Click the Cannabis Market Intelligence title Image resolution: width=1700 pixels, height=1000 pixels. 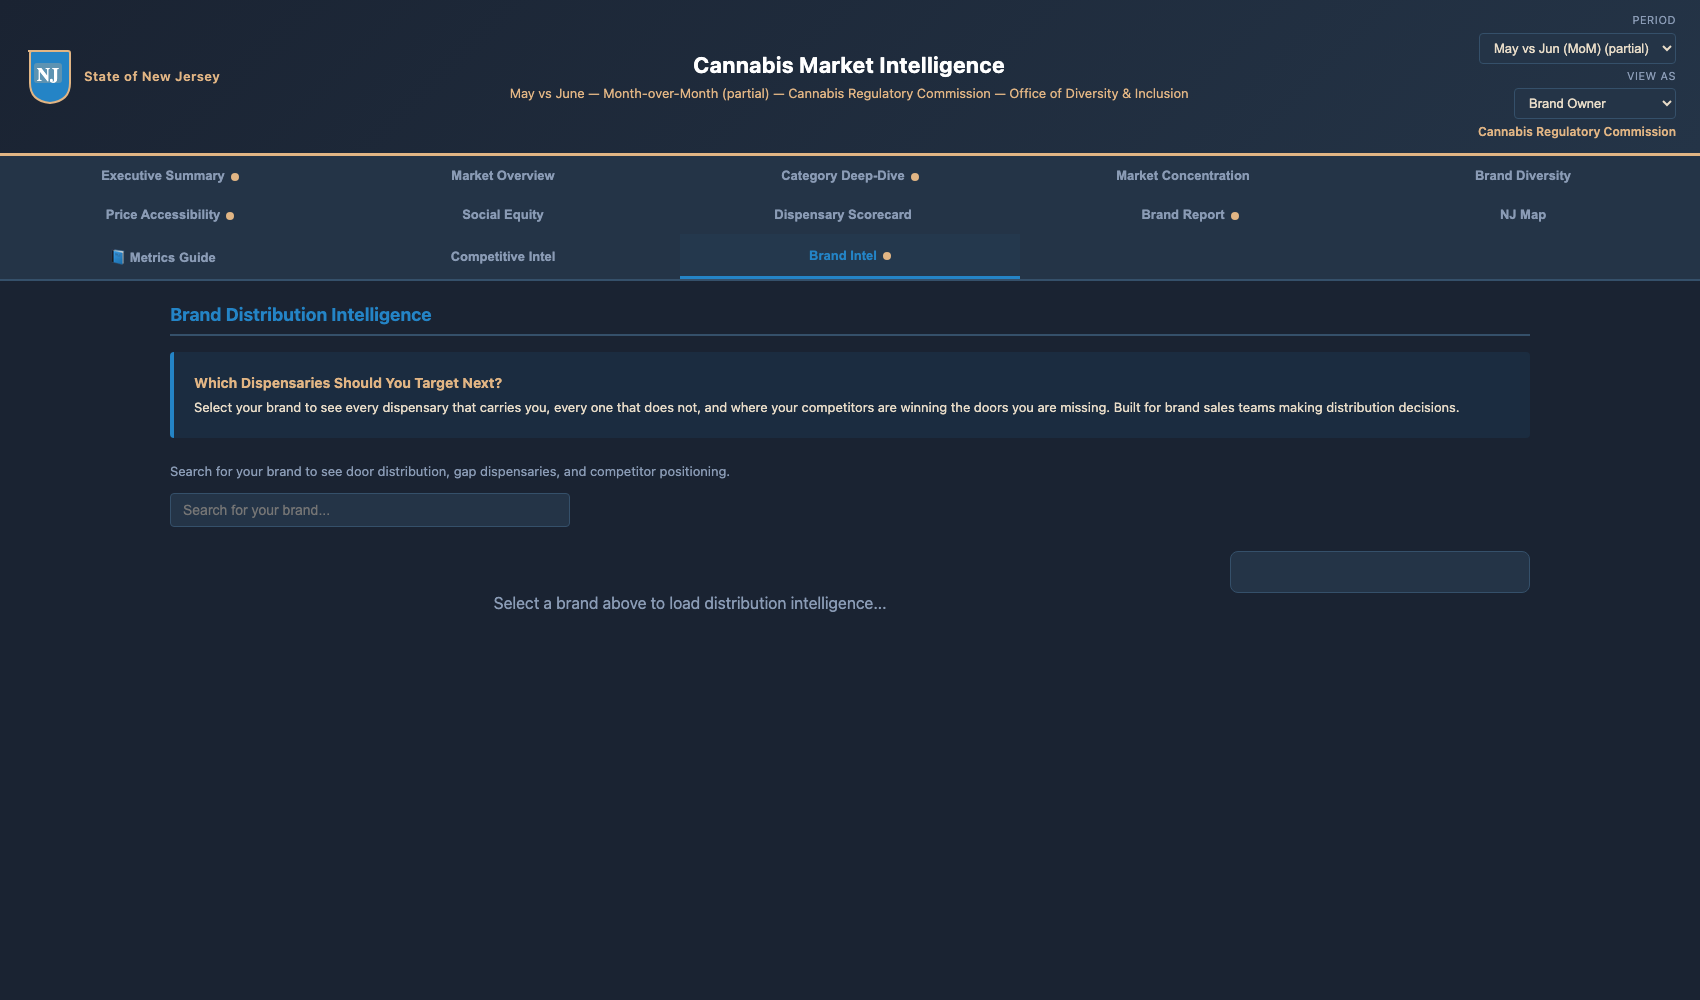(x=849, y=65)
